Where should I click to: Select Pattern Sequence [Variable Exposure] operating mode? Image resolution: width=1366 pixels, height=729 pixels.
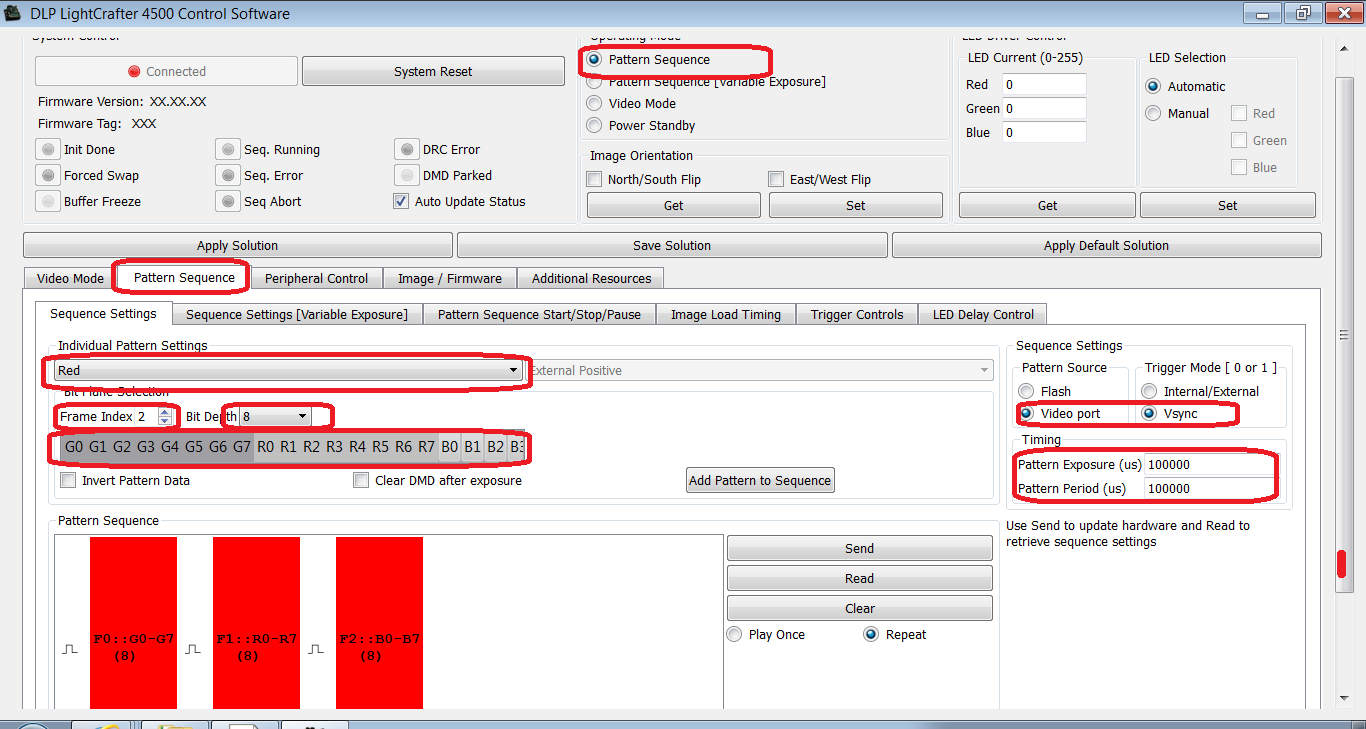(594, 82)
